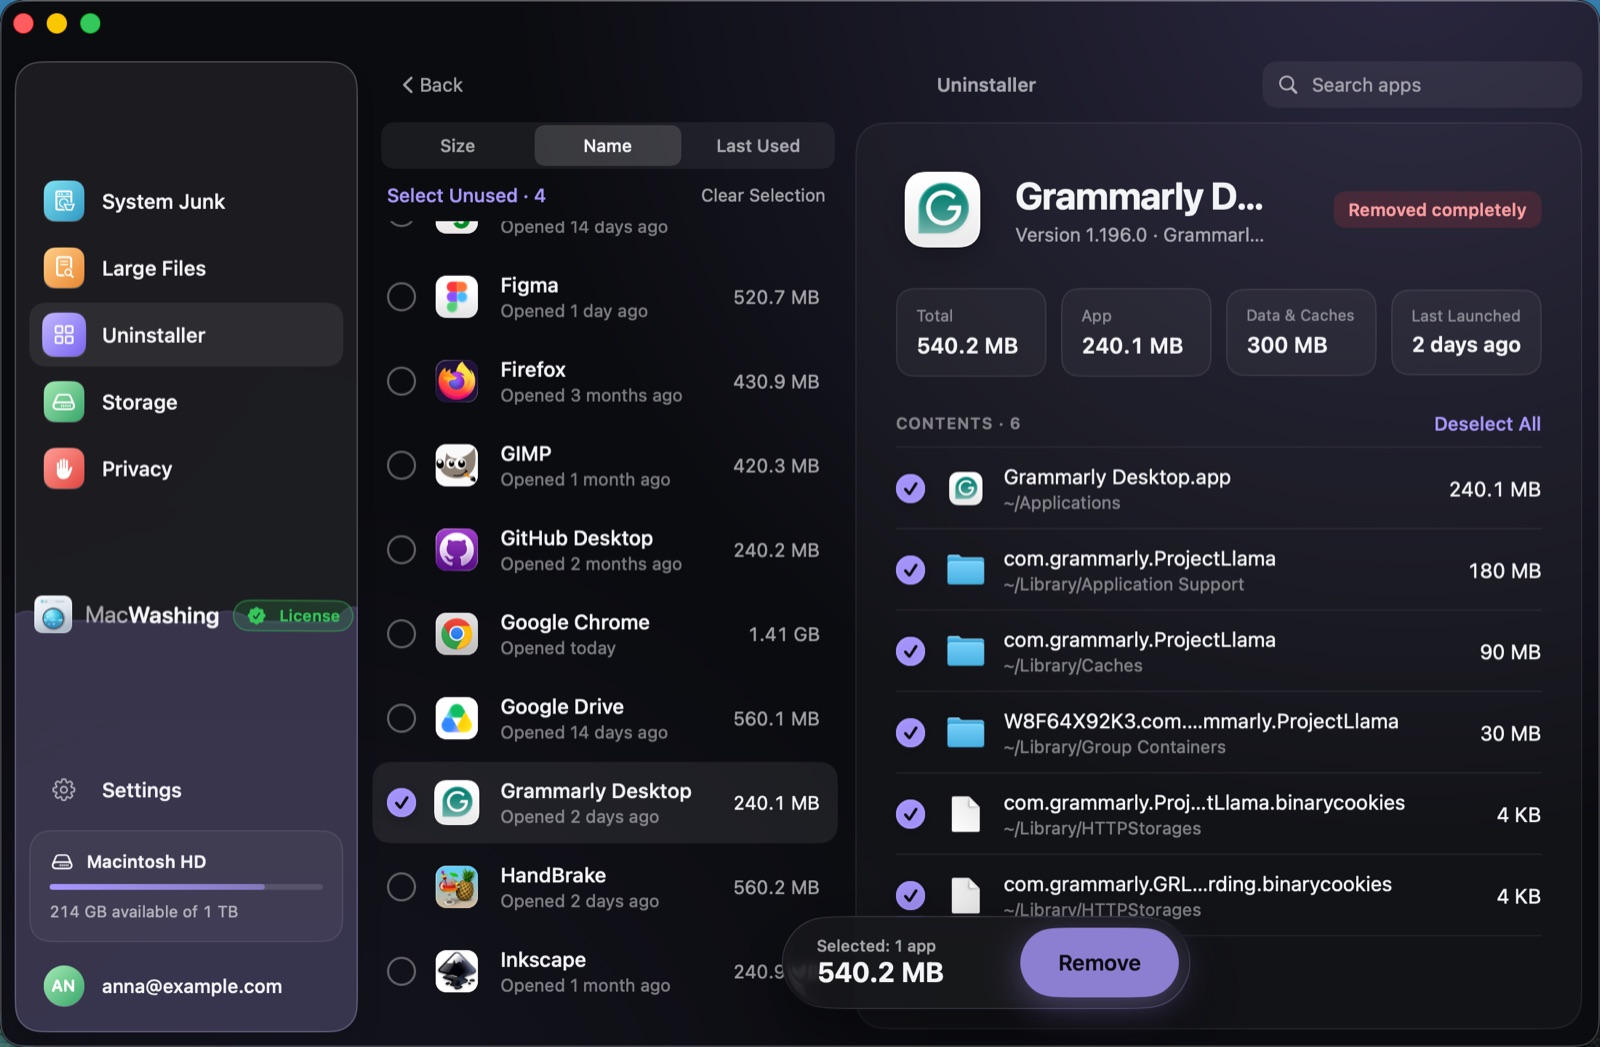
Task: Click the green License badge
Action: tap(293, 616)
